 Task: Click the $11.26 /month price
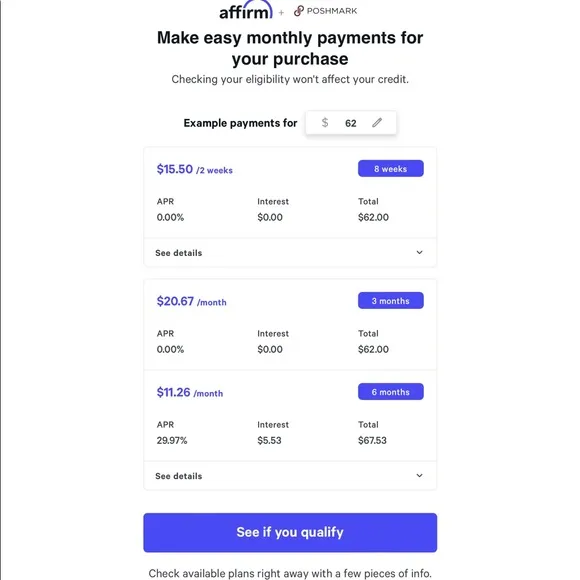click(x=190, y=392)
